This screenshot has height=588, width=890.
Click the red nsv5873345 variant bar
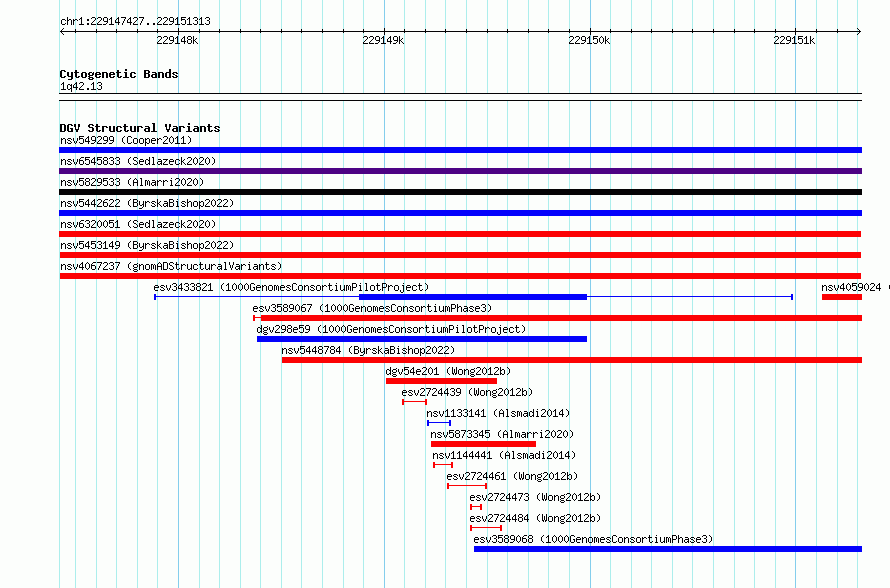483,444
